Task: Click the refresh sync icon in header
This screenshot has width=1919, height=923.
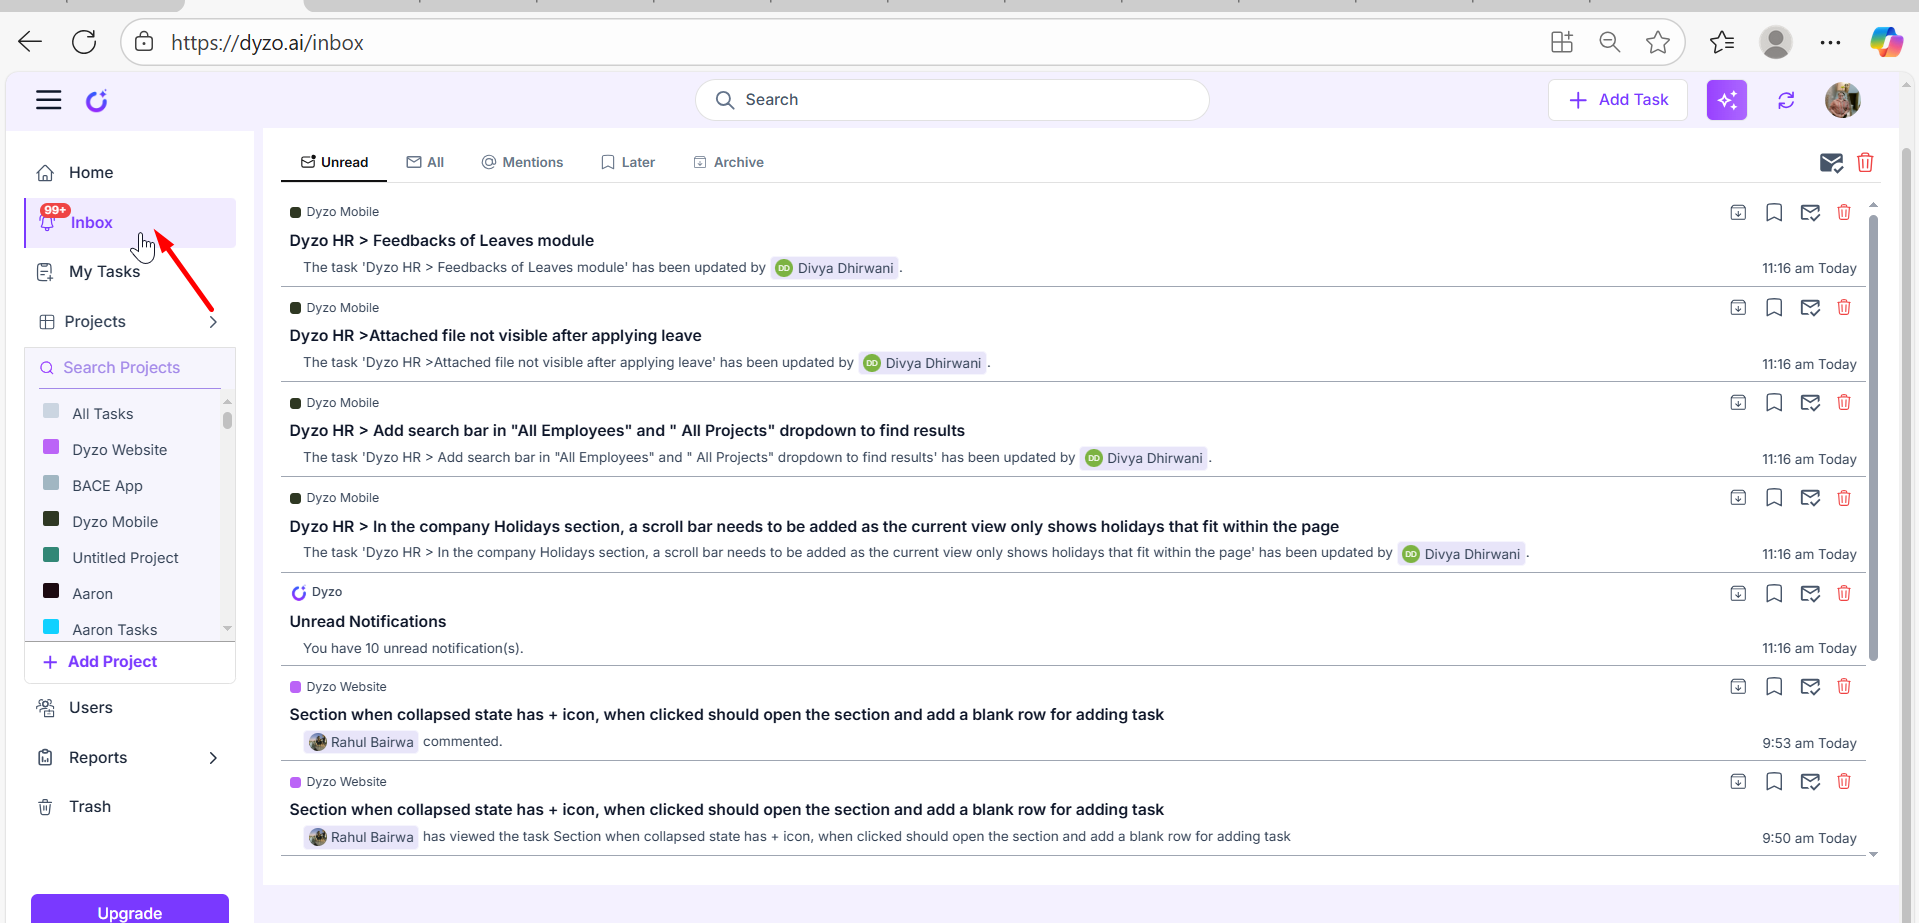Action: click(x=1786, y=100)
